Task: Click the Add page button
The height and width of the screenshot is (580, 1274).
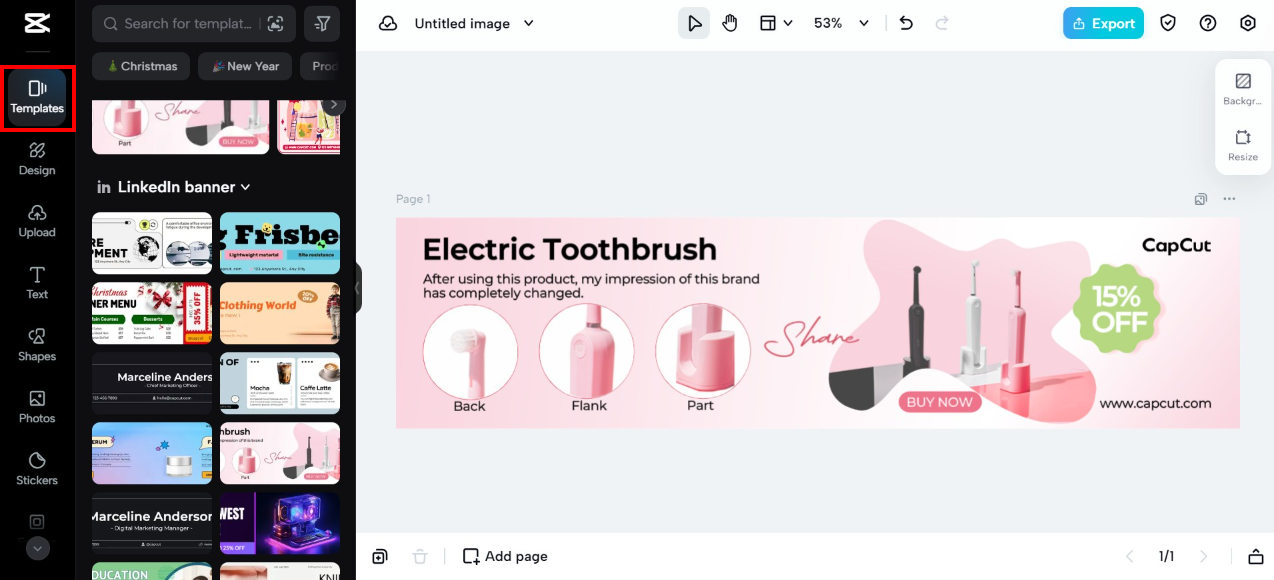Action: [x=505, y=556]
